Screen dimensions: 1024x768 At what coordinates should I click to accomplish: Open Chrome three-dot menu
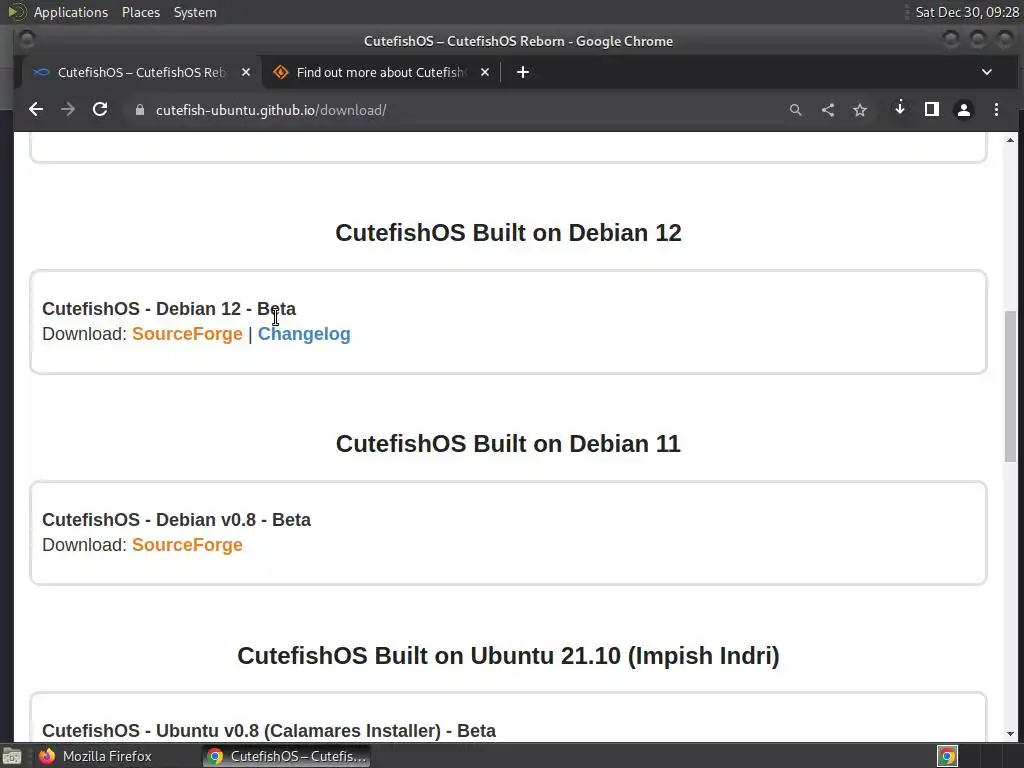[996, 110]
